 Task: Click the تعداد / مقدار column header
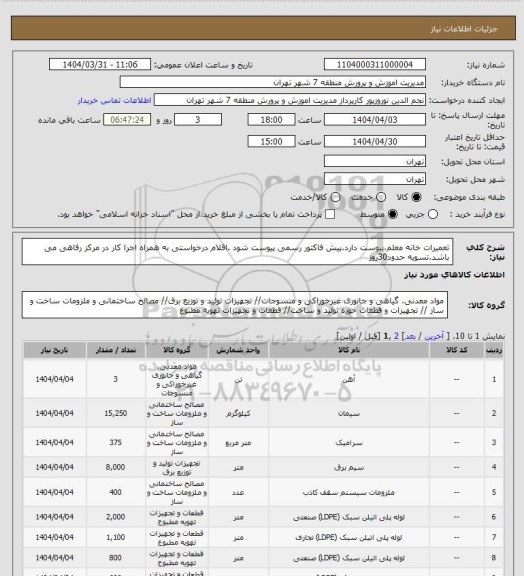coord(116,350)
